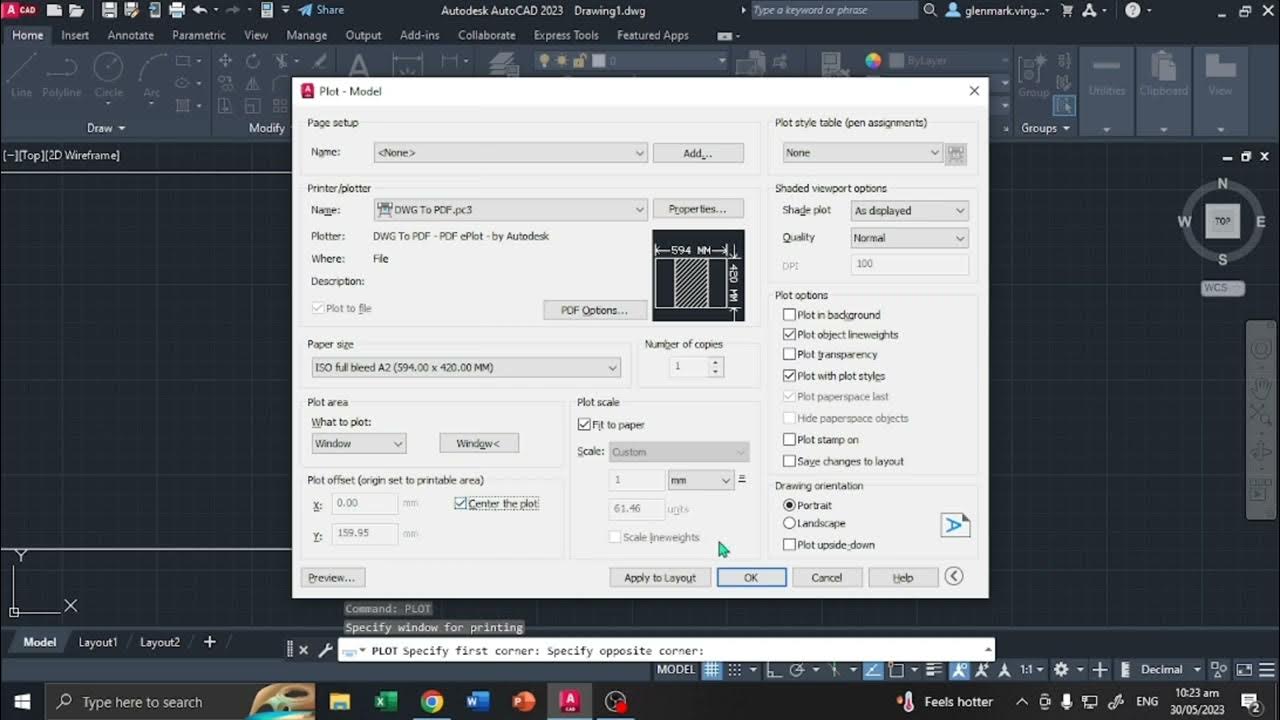Click the Undo arrow icon
Viewport: 1280px width, 720px height.
pyautogui.click(x=200, y=10)
